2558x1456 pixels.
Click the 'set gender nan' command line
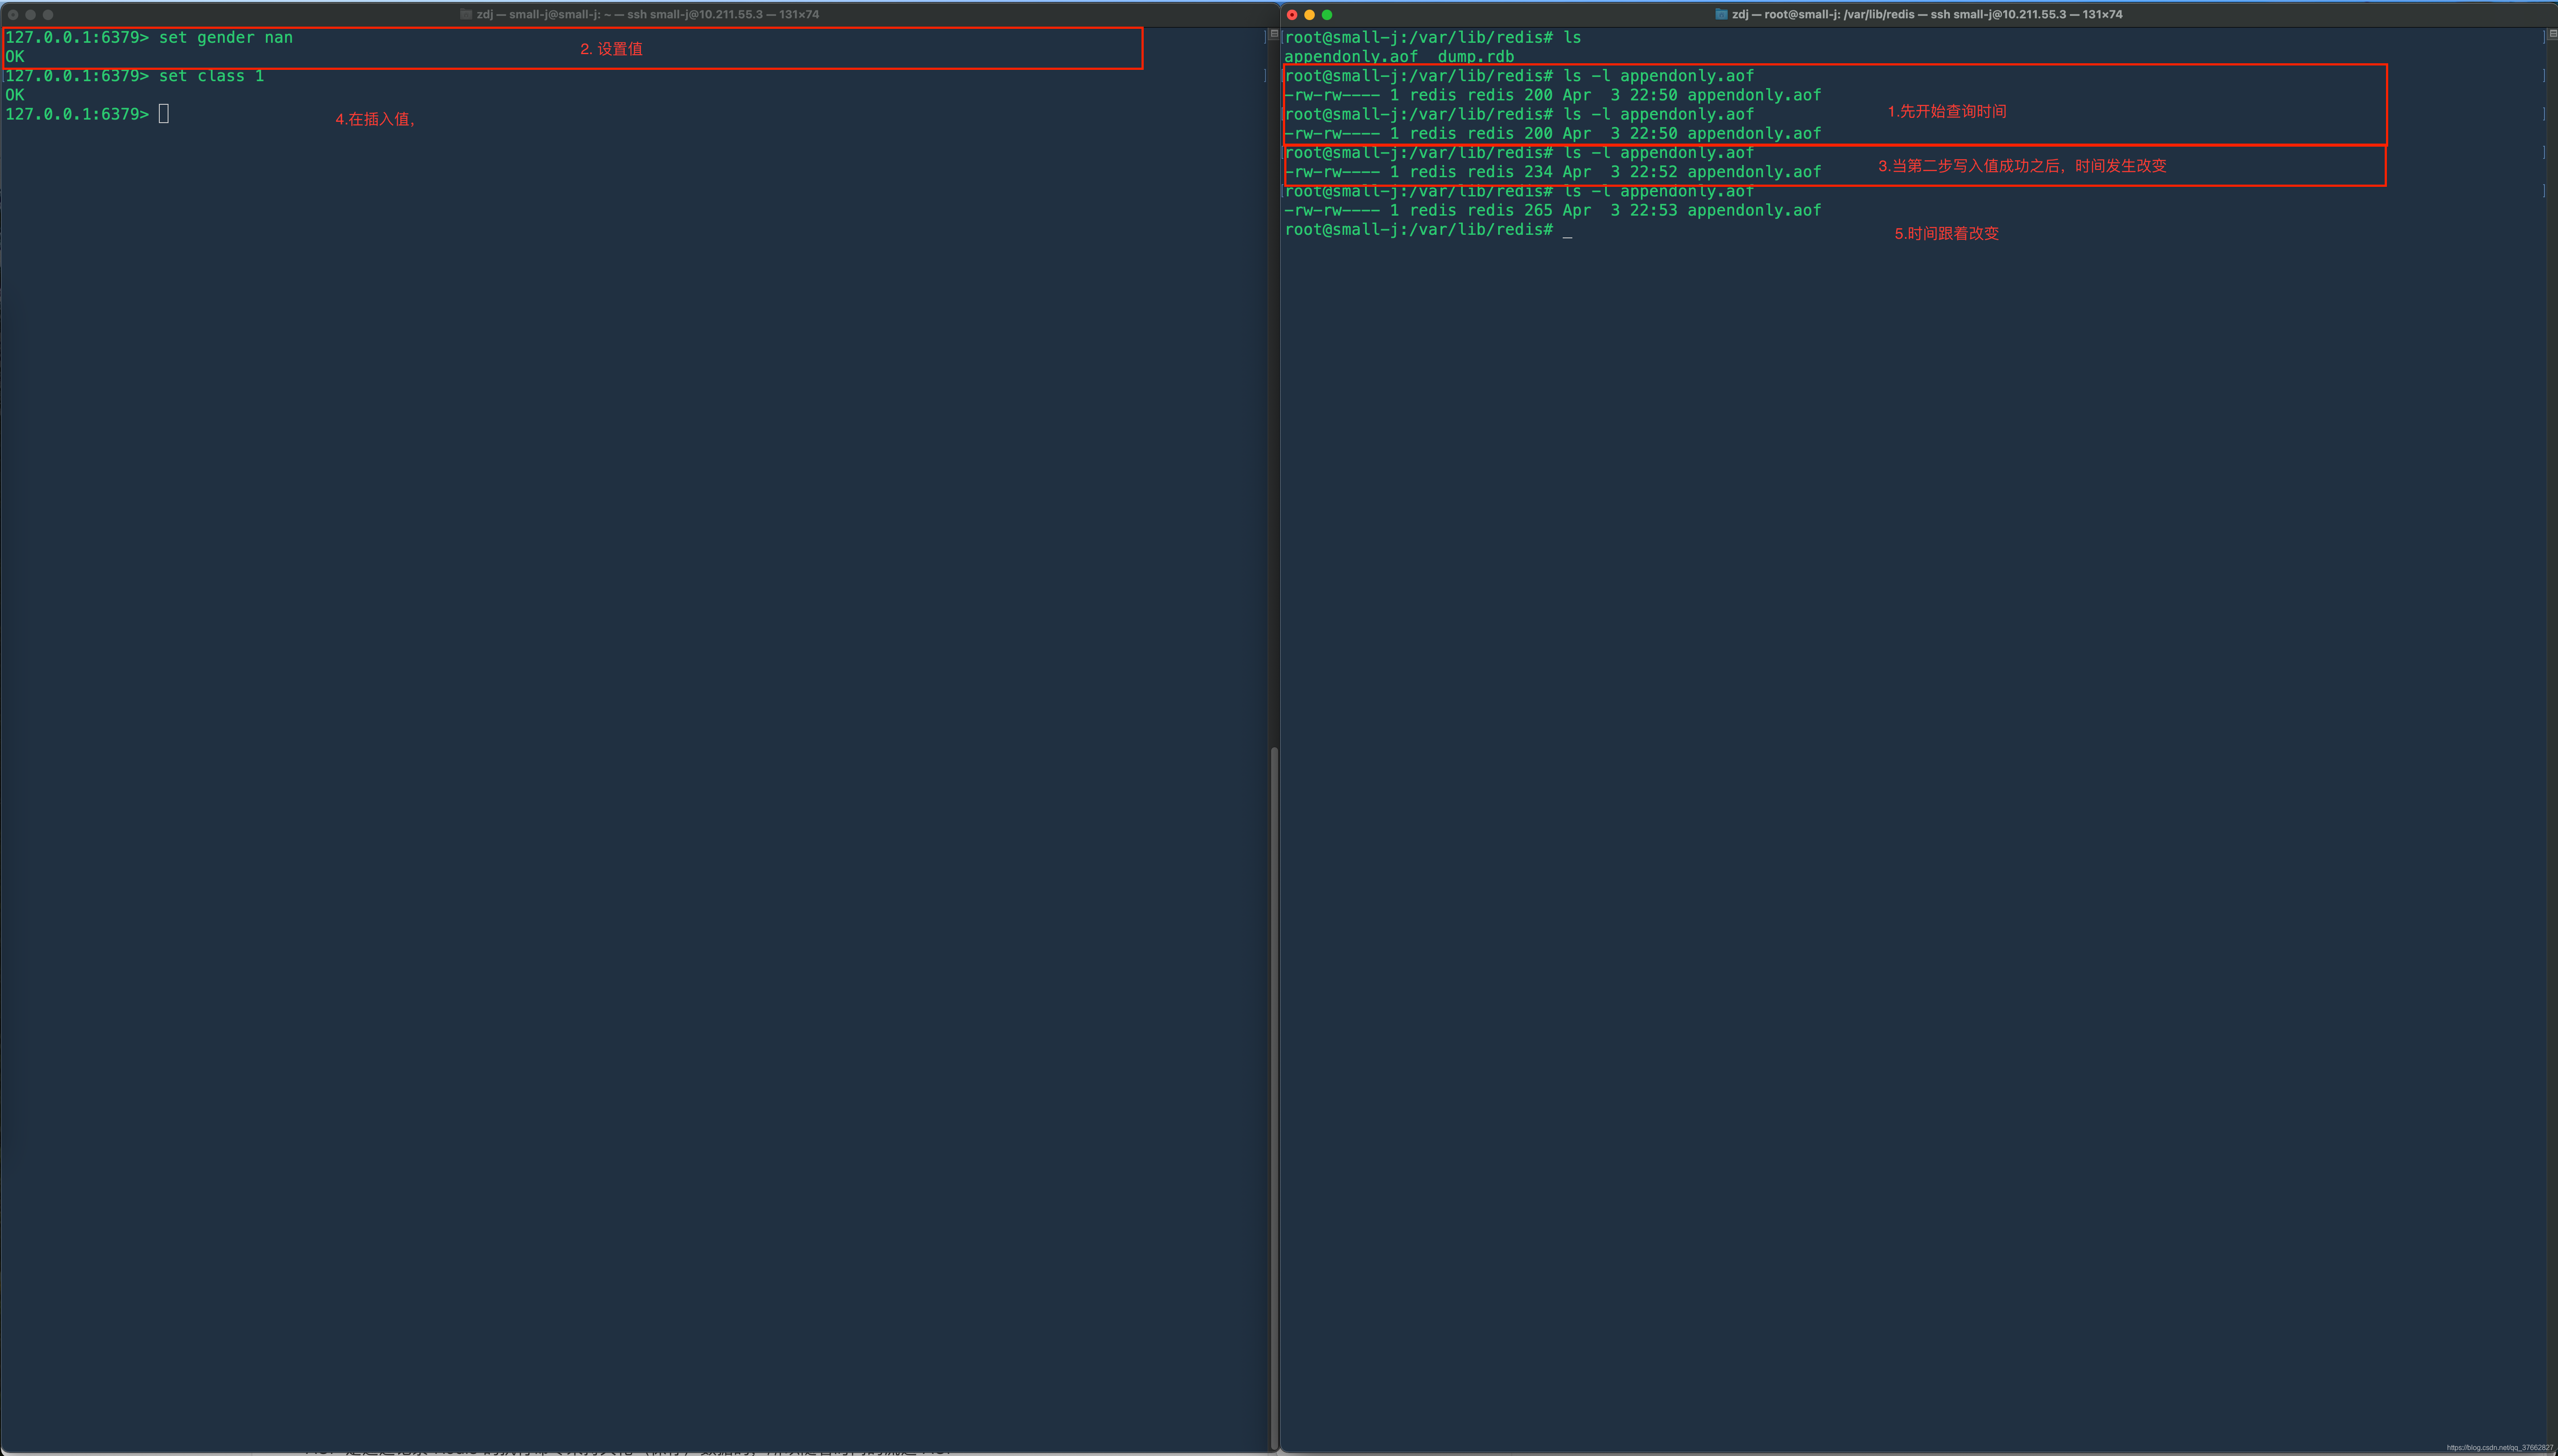coord(149,38)
